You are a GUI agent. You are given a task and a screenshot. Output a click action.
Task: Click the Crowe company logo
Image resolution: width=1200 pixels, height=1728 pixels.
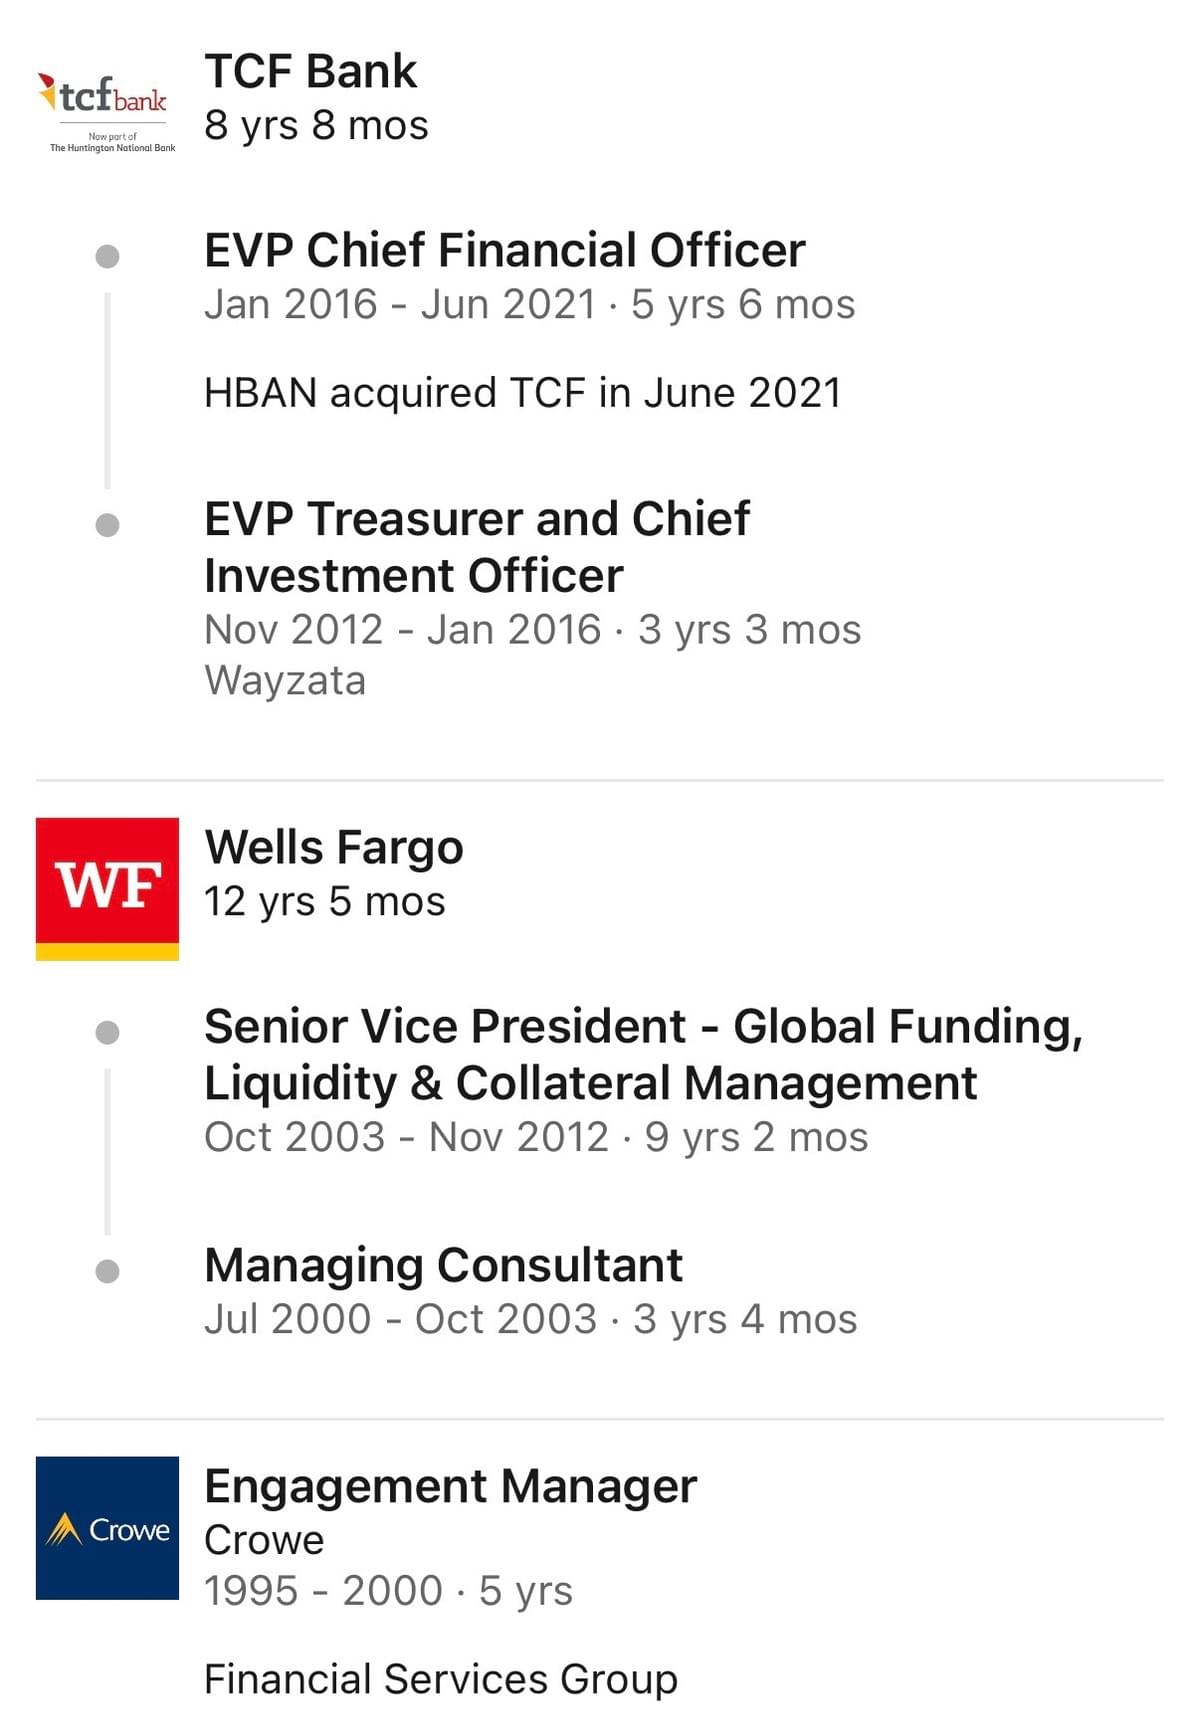[107, 1528]
